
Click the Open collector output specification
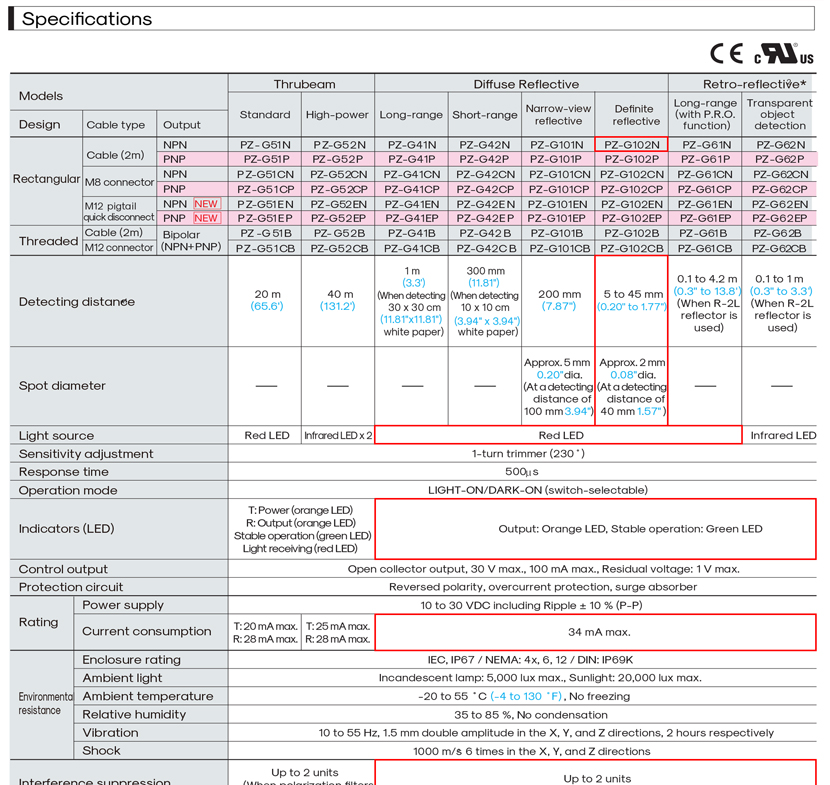544,569
